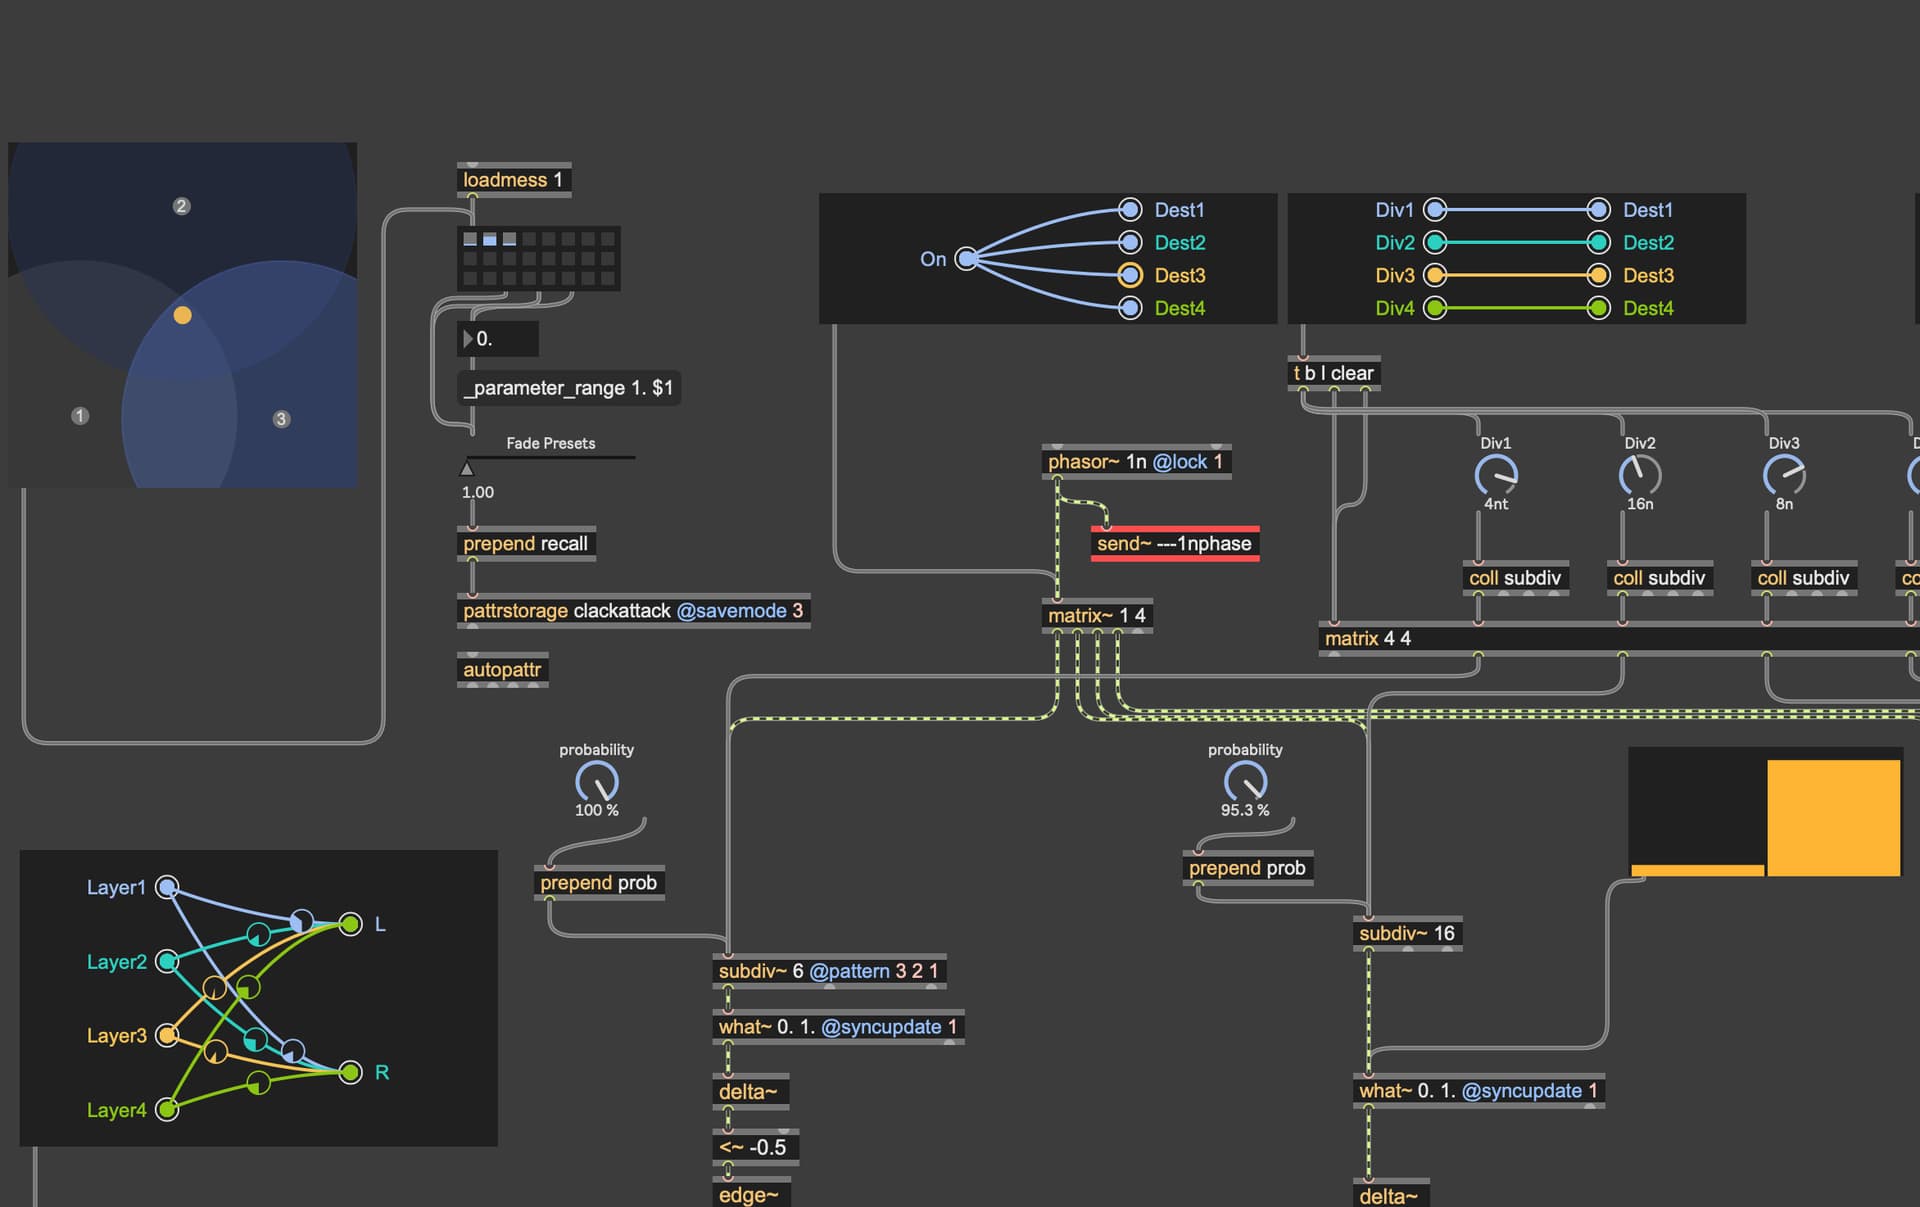Click the green Dest4 node connected to Div4

(1599, 308)
